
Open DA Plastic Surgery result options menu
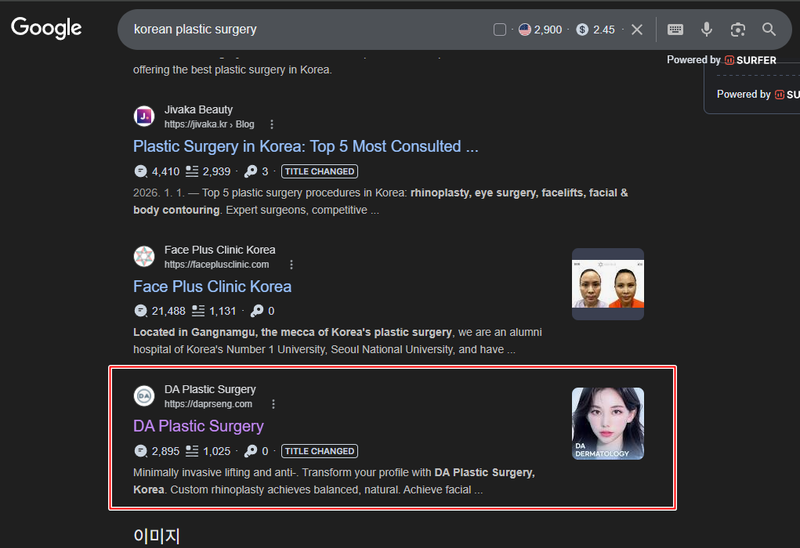click(273, 404)
